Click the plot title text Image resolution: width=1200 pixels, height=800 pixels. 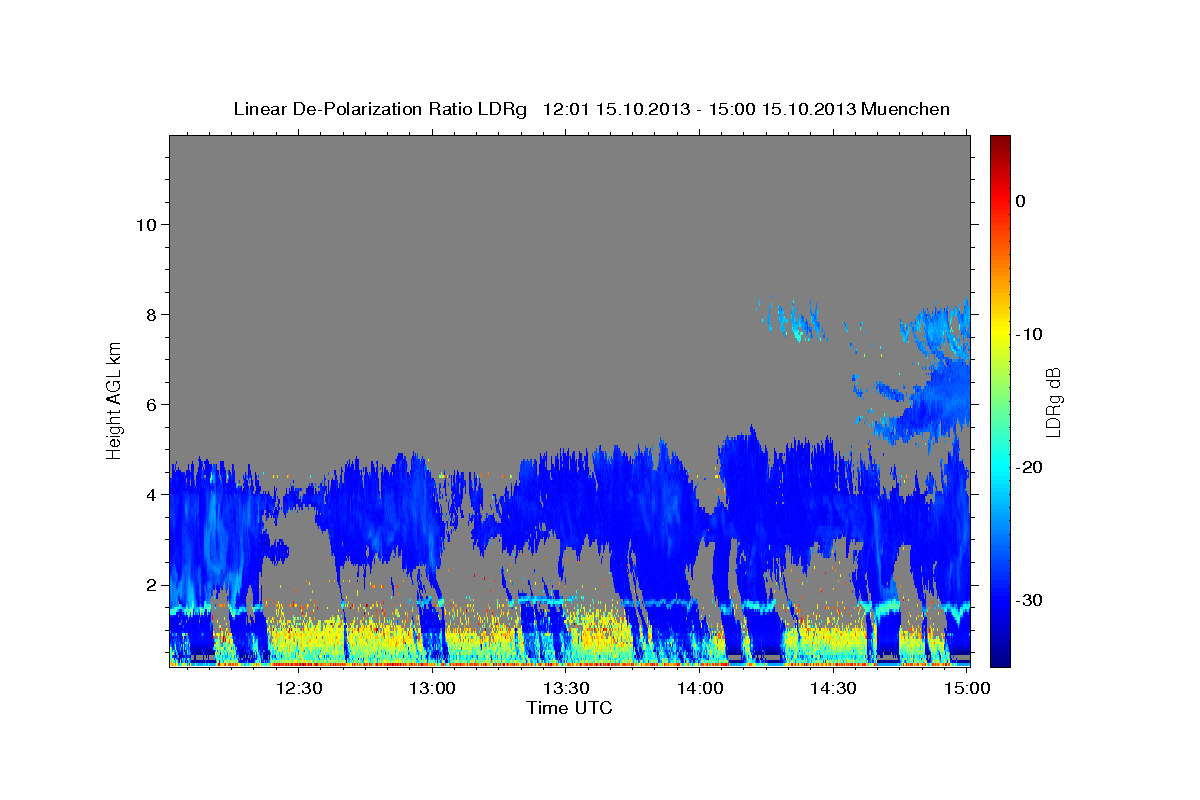tap(591, 109)
